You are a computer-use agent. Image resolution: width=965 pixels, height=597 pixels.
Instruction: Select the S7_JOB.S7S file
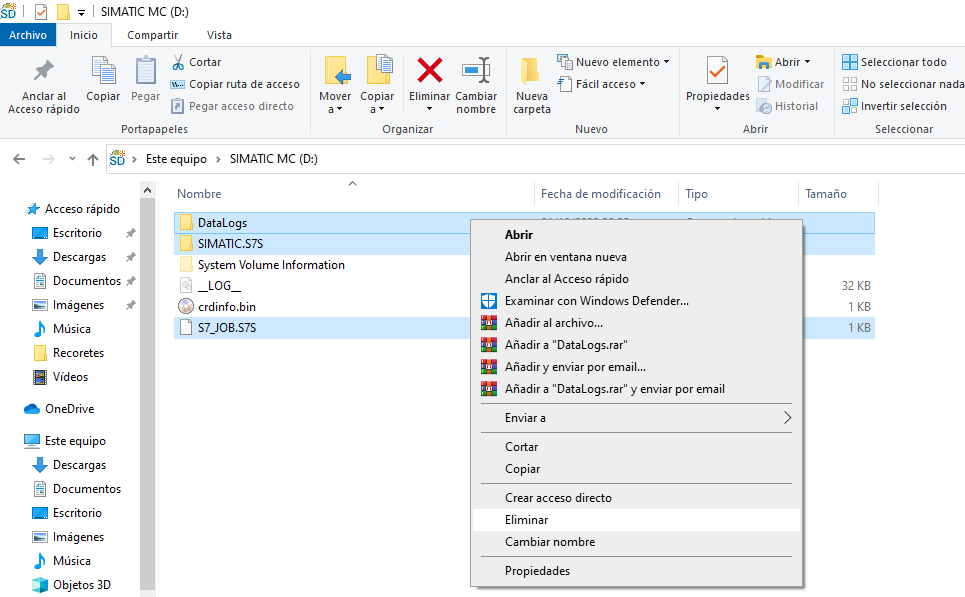(x=226, y=327)
